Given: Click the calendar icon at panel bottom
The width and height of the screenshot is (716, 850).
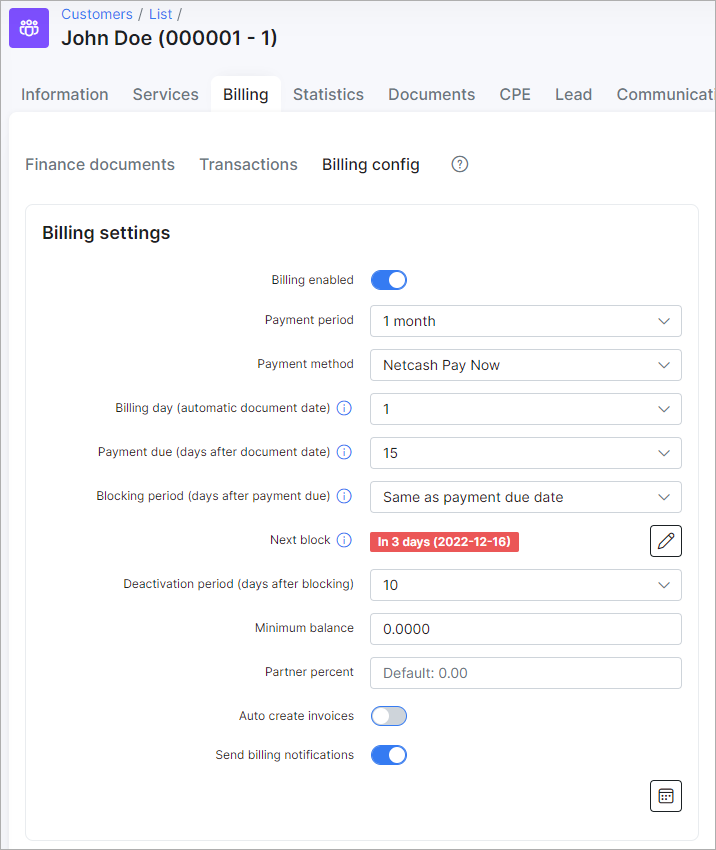Looking at the screenshot, I should (666, 796).
